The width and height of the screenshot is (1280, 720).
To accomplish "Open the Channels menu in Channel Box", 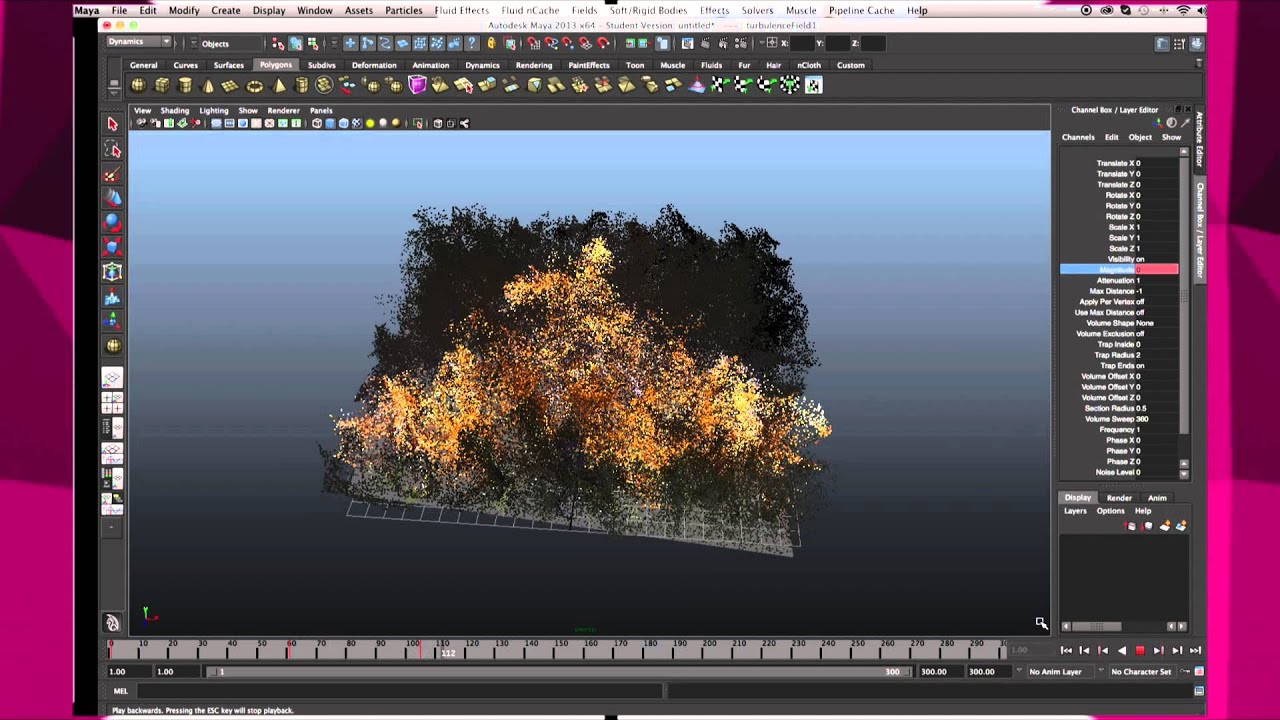I will pos(1078,137).
